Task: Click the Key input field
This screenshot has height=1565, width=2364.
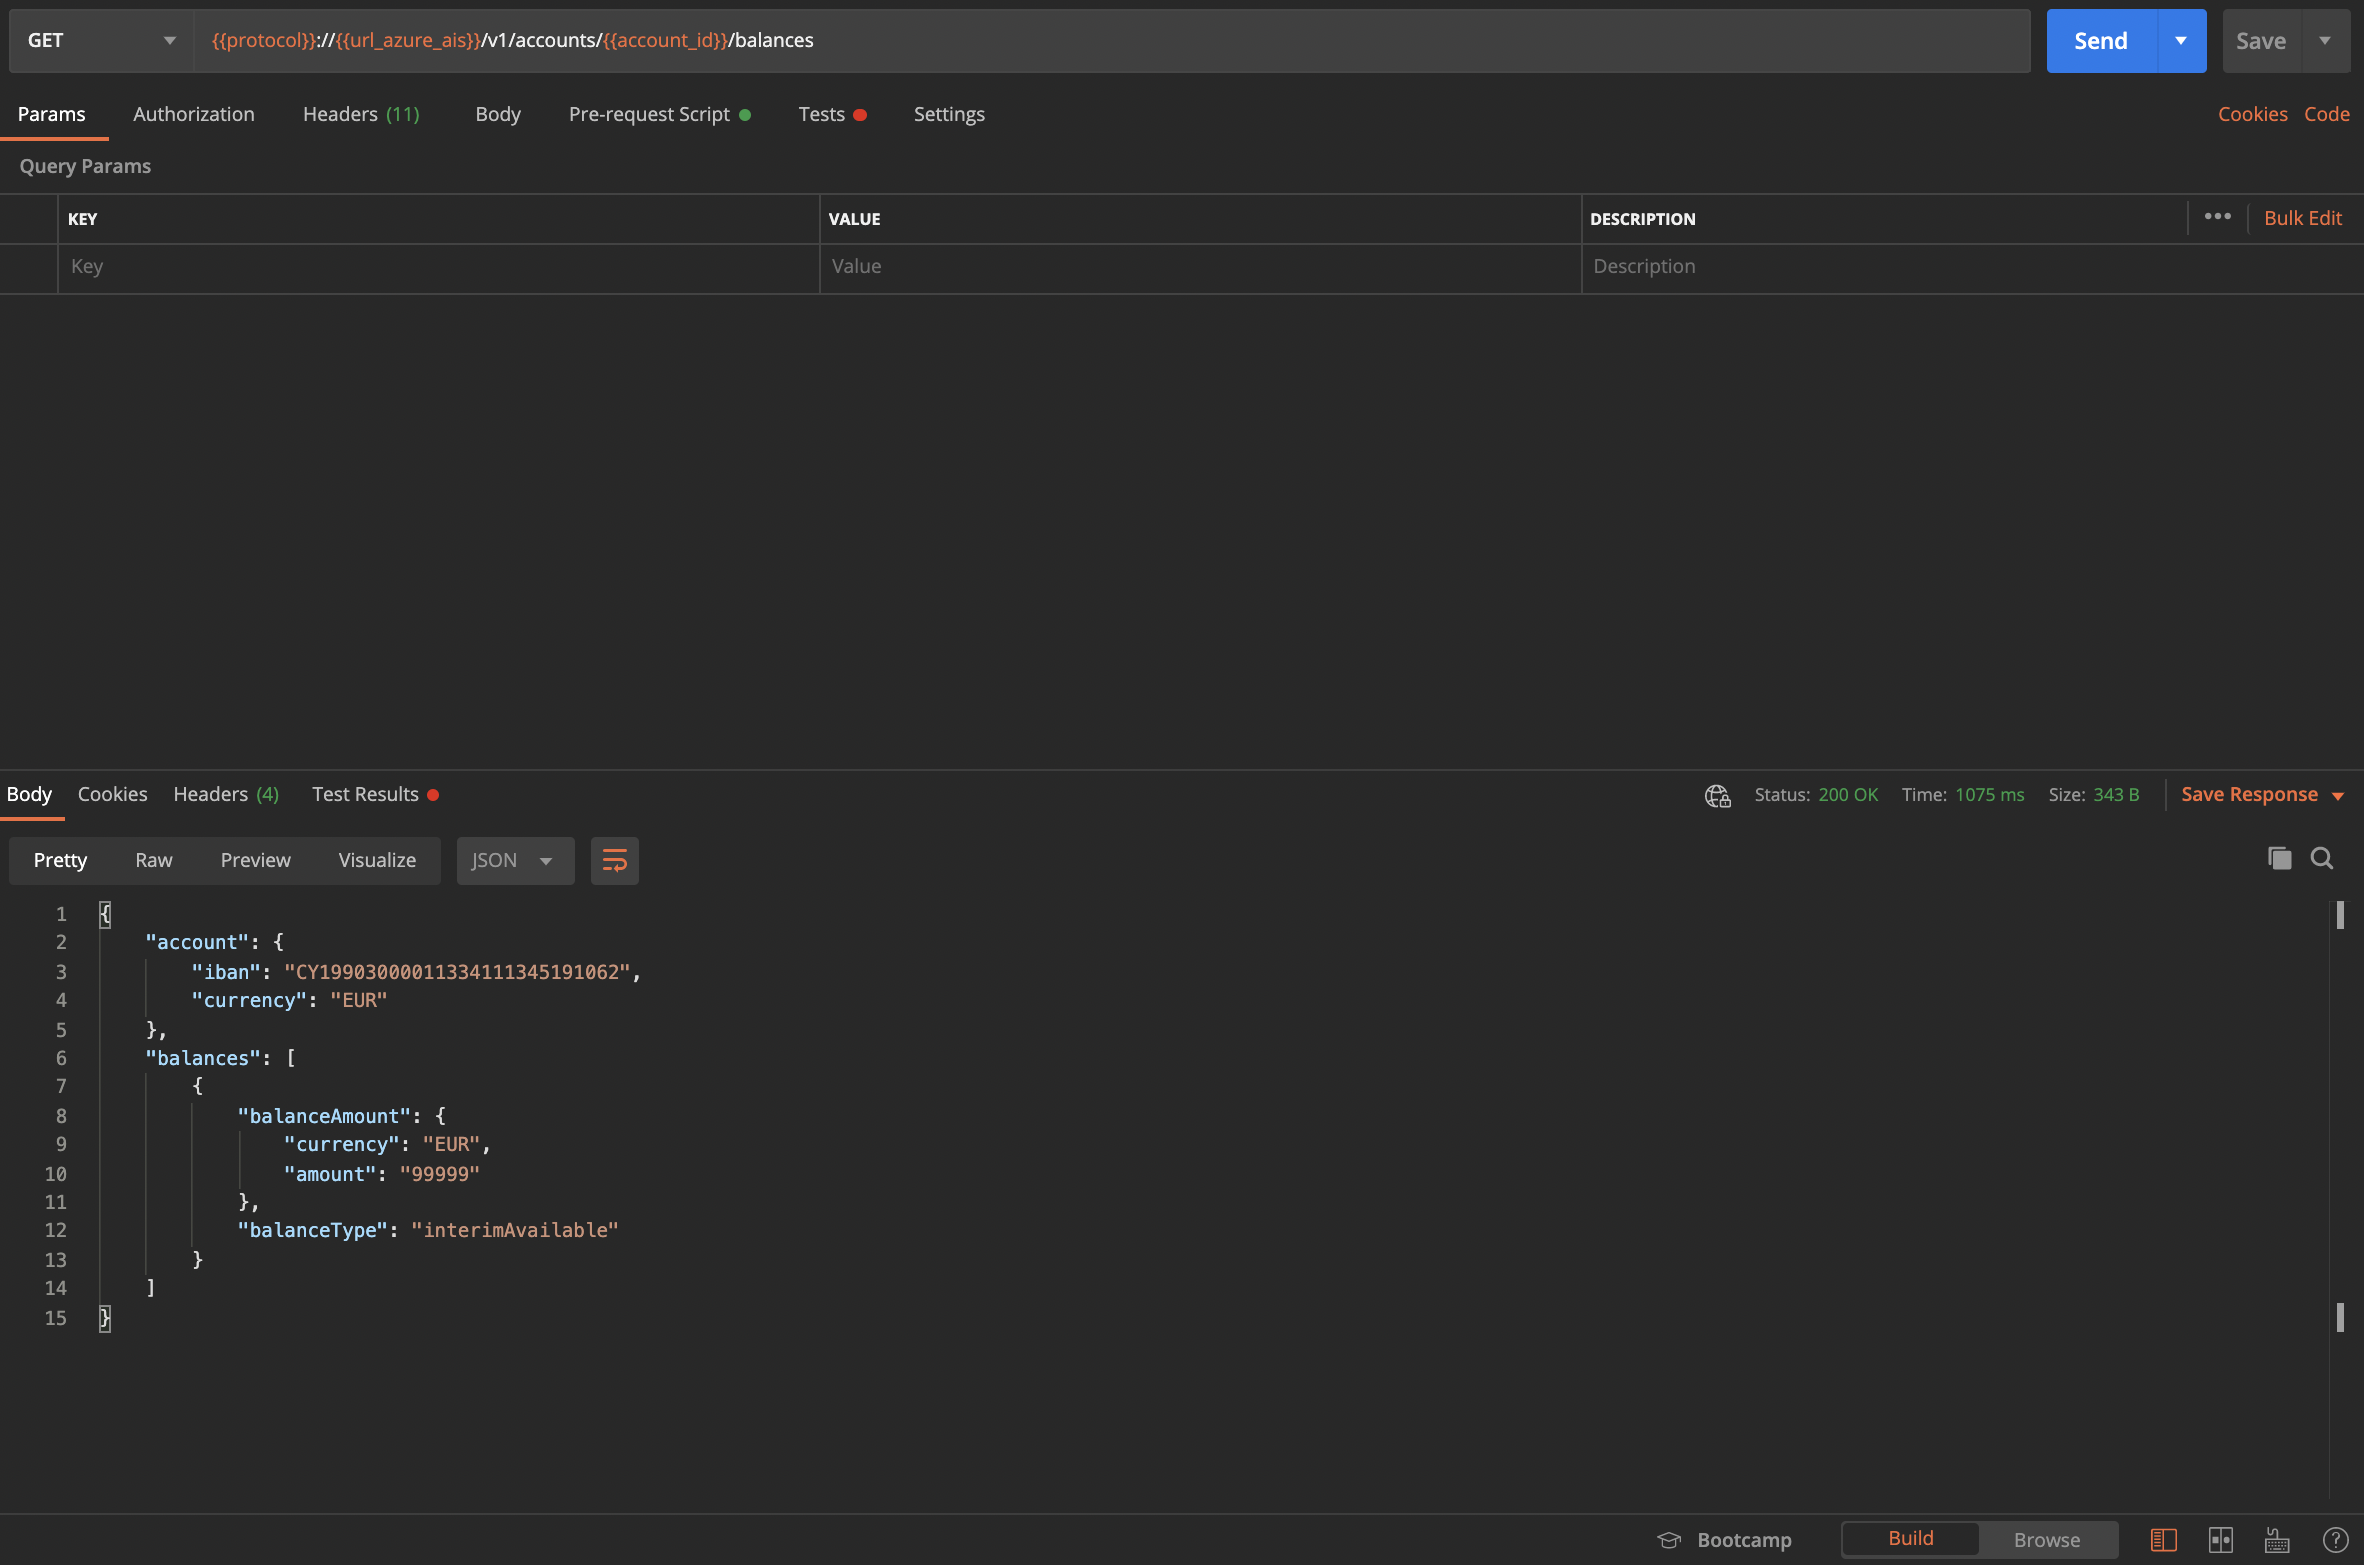Action: click(x=438, y=266)
